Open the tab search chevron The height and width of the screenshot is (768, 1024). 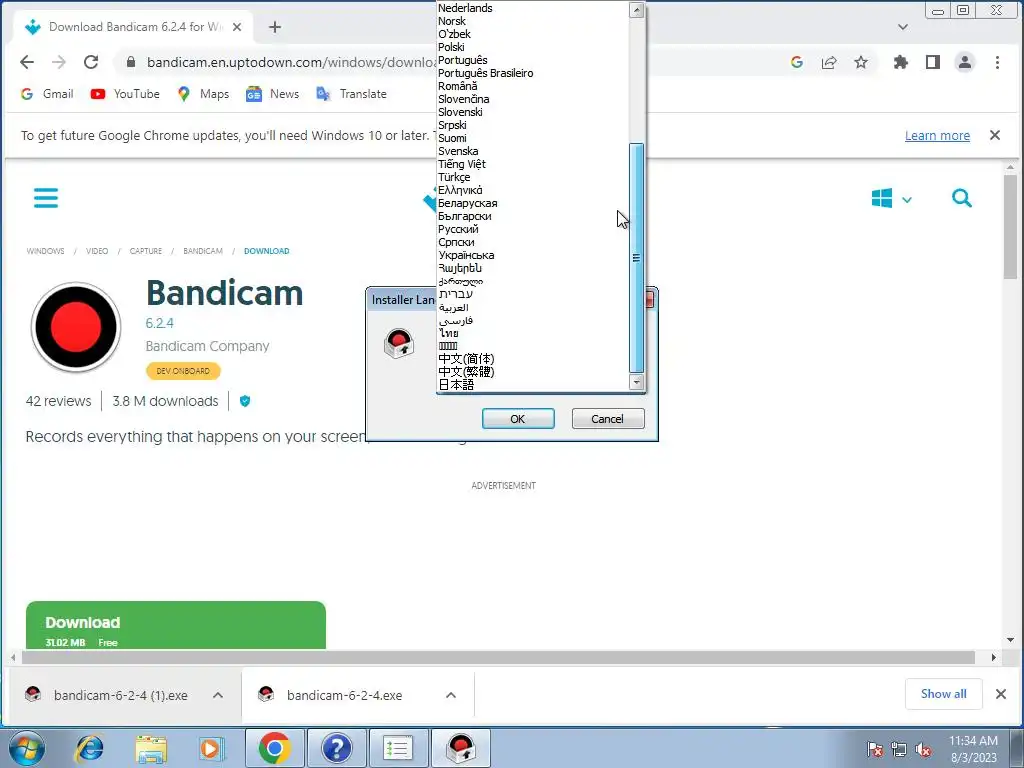pos(903,27)
